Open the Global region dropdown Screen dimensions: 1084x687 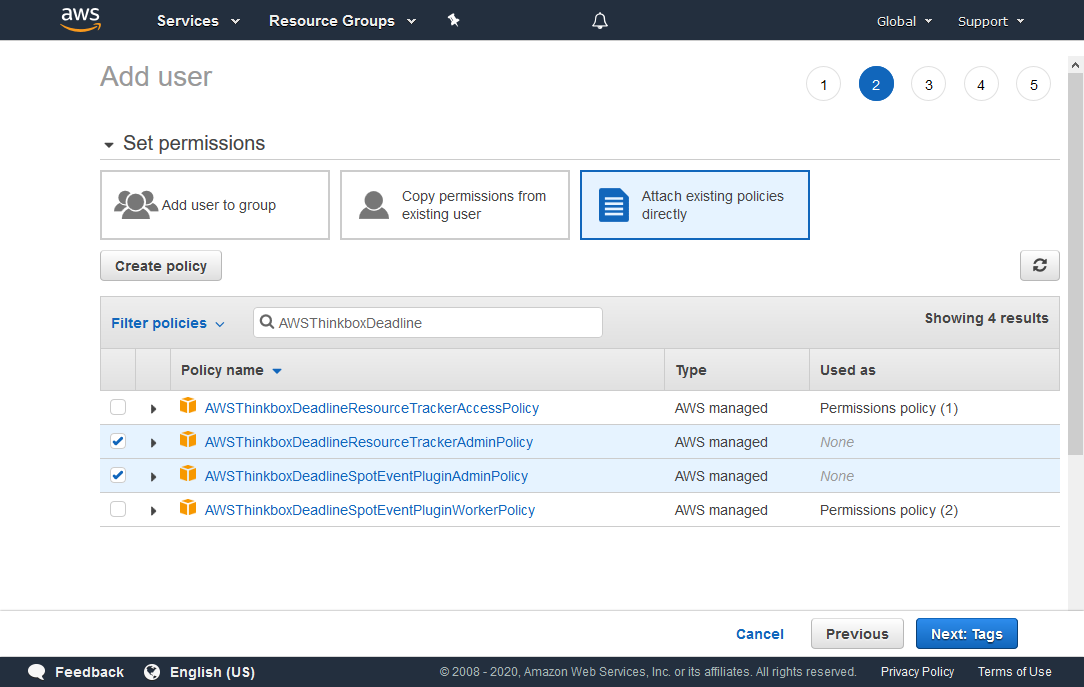[904, 21]
